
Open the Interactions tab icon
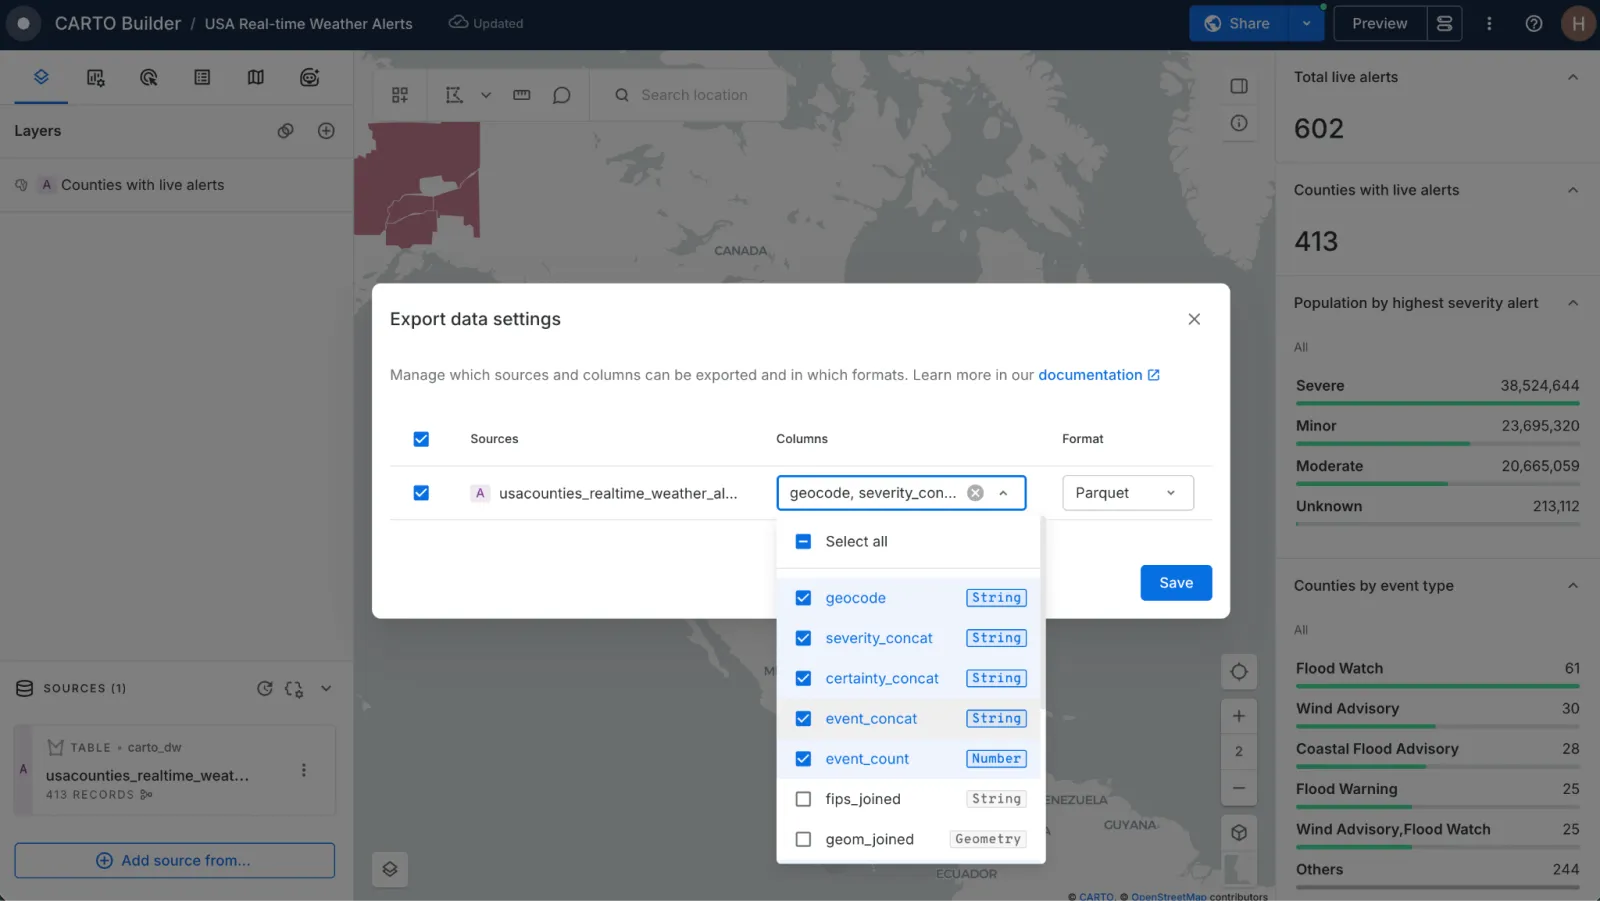click(x=148, y=77)
